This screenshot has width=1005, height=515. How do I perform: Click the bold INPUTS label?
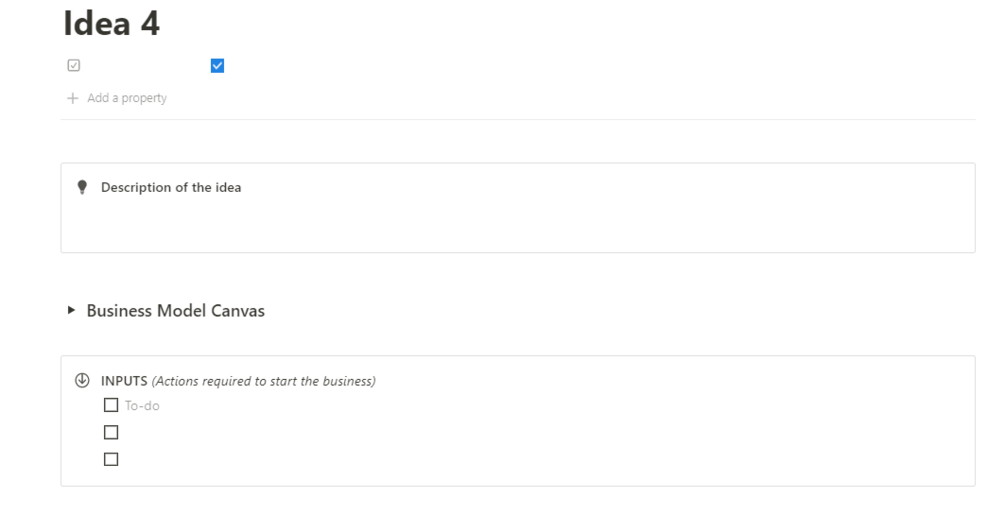[124, 381]
